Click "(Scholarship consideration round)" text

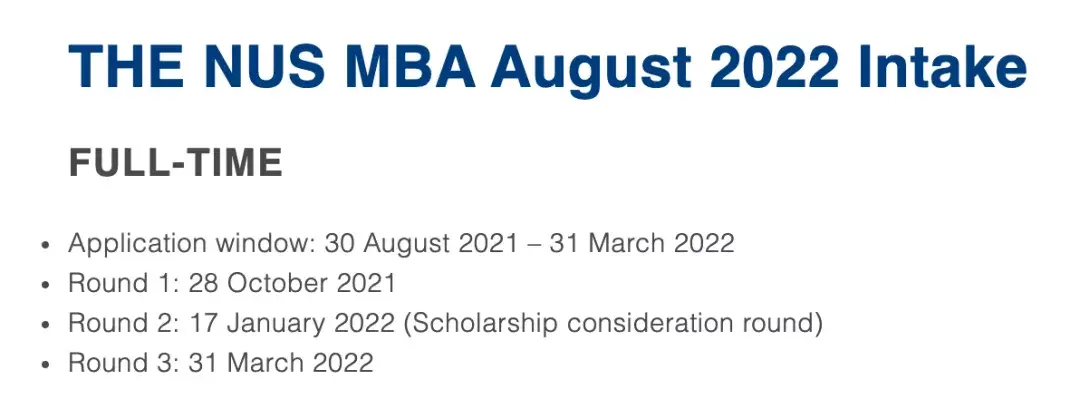614,325
